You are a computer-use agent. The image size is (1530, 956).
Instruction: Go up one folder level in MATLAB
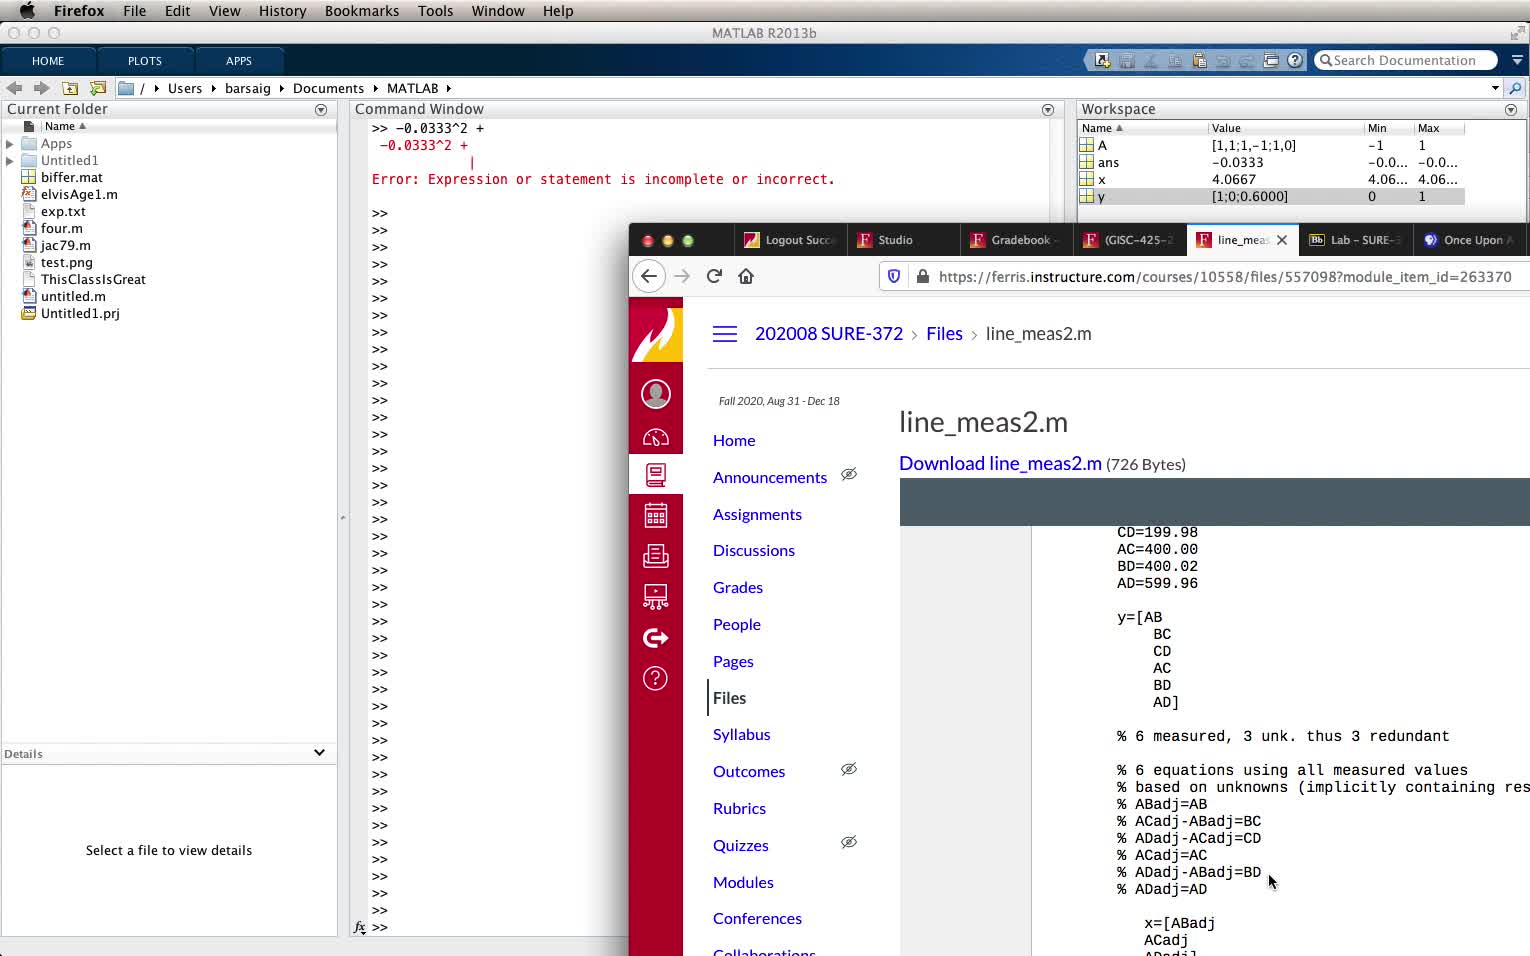pyautogui.click(x=70, y=88)
